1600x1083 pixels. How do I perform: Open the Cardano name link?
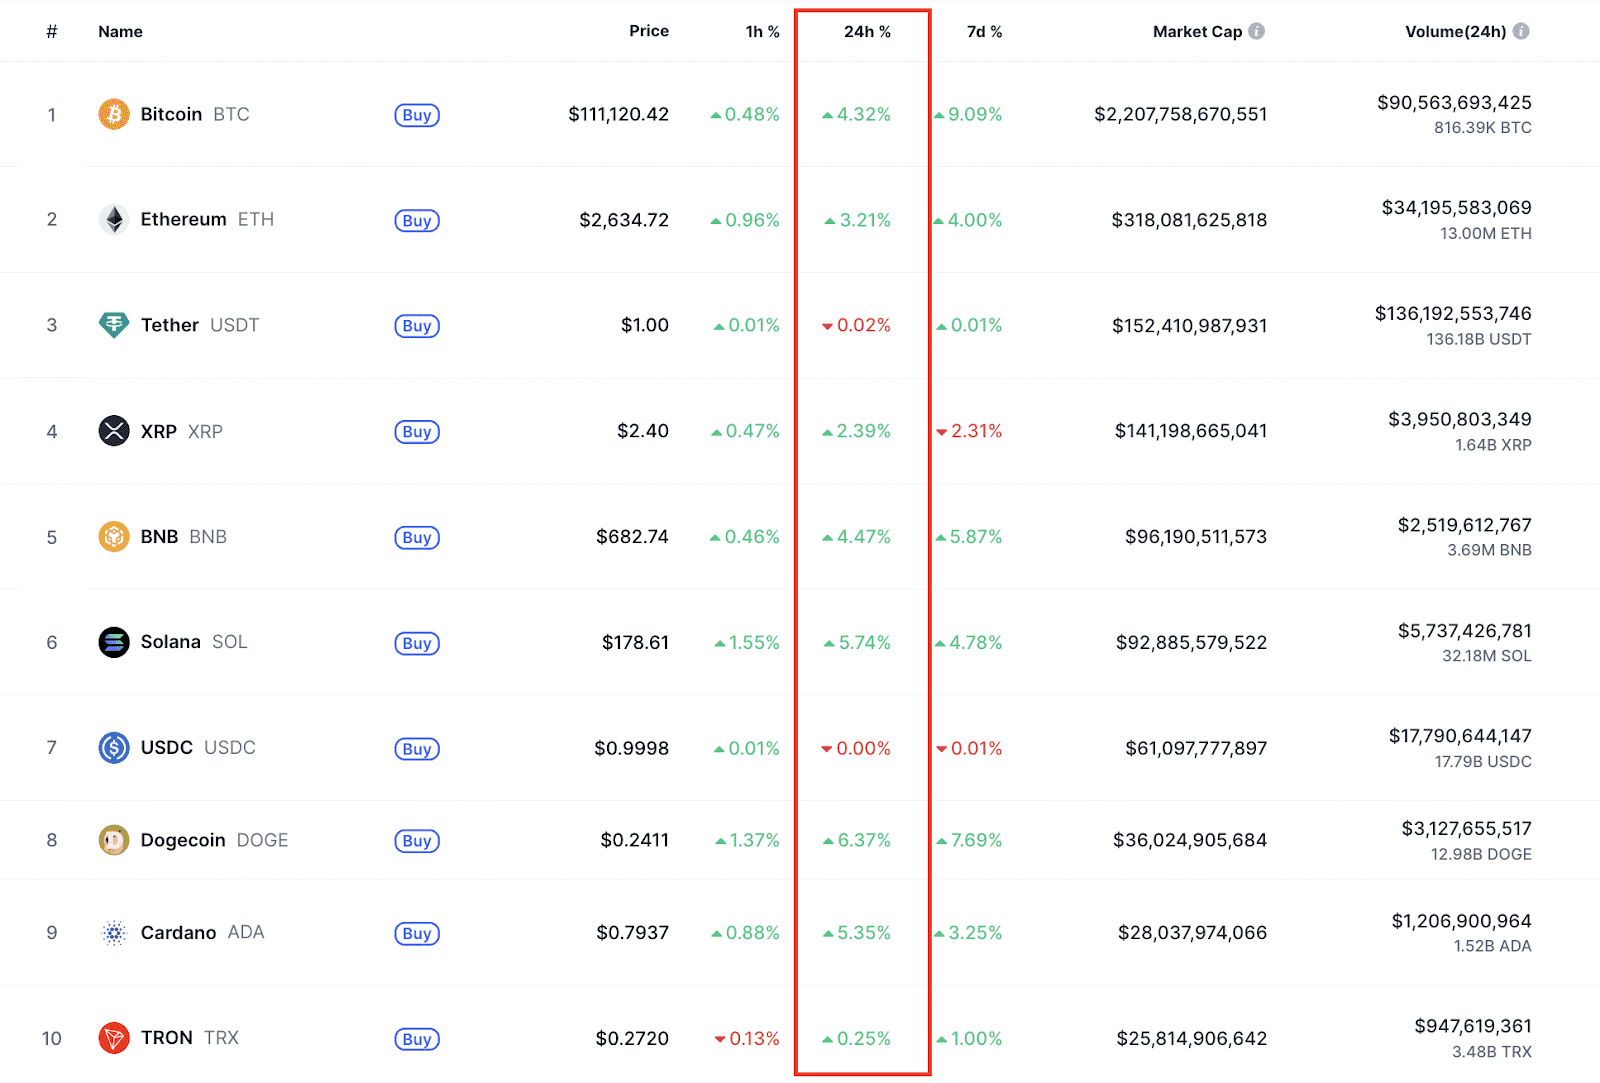pyautogui.click(x=178, y=933)
